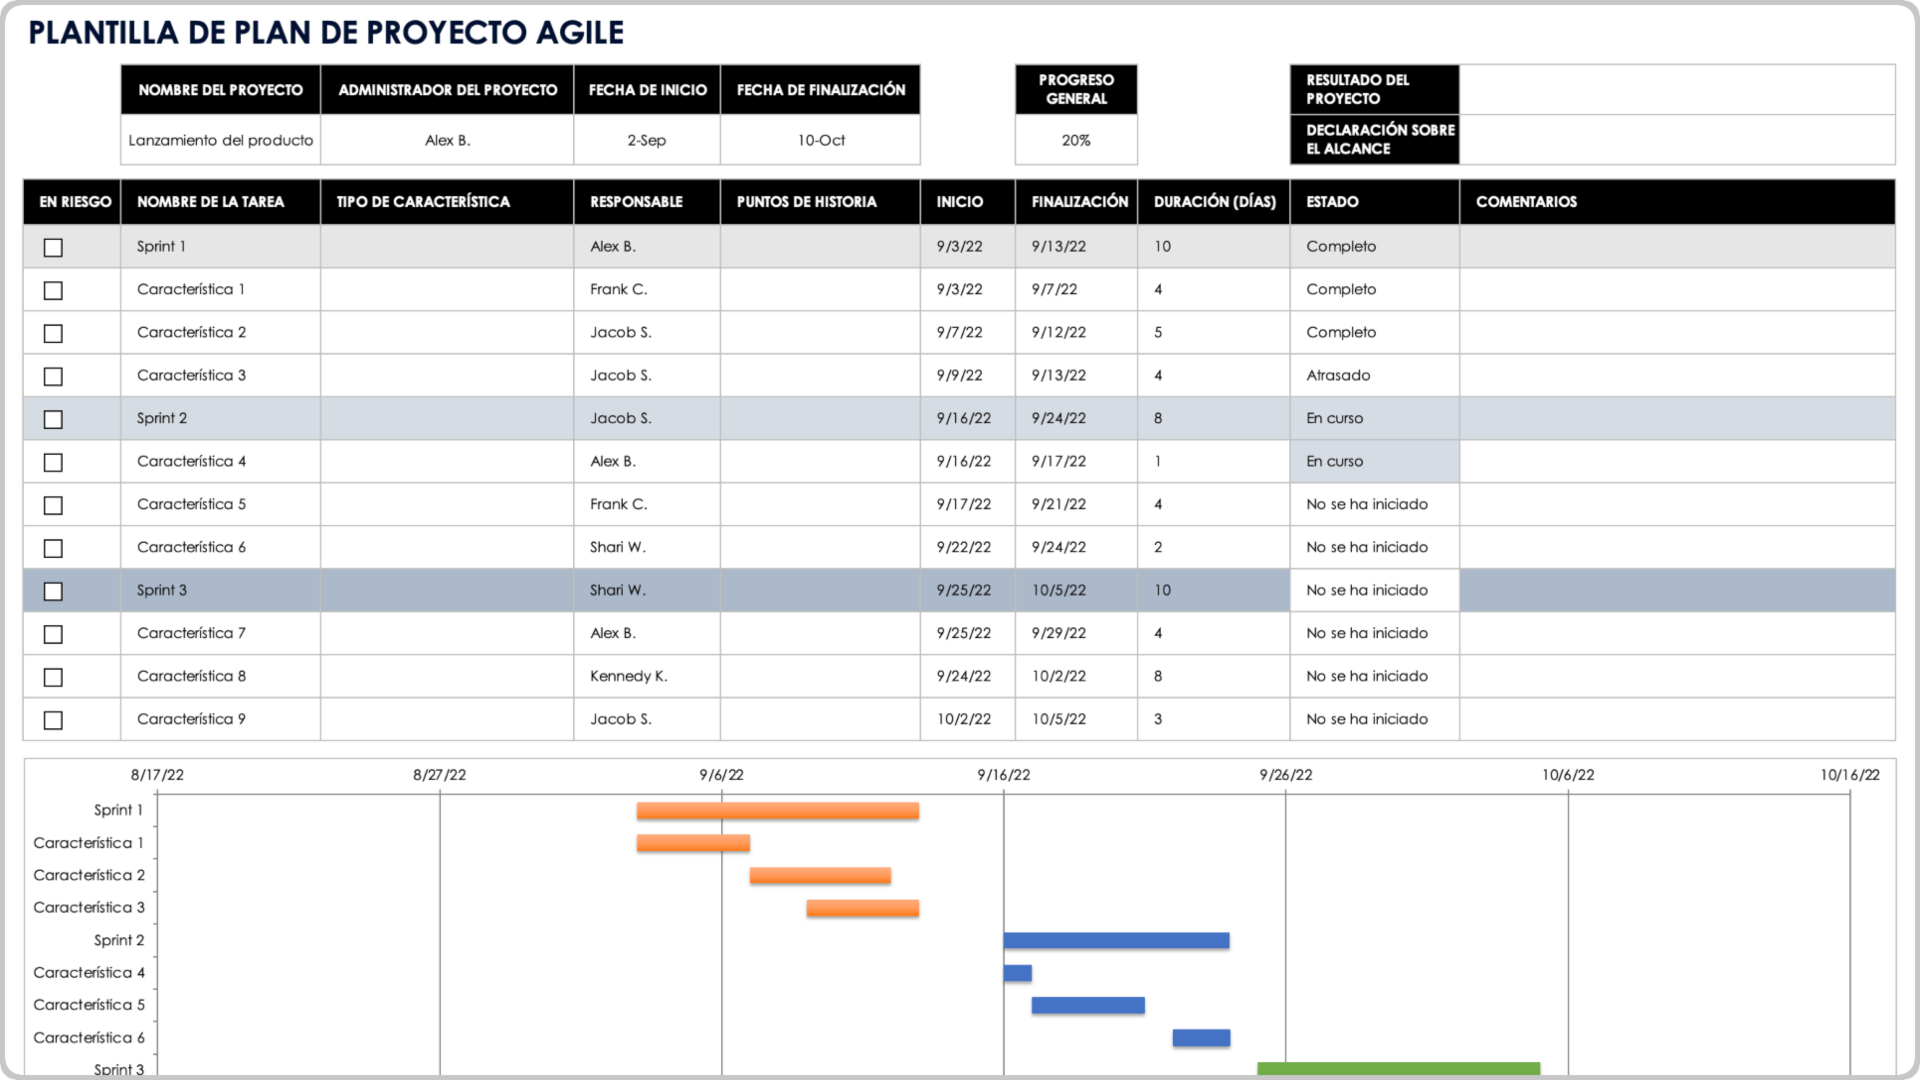1920x1080 pixels.
Task: Click the Estado column header
Action: 1375,202
